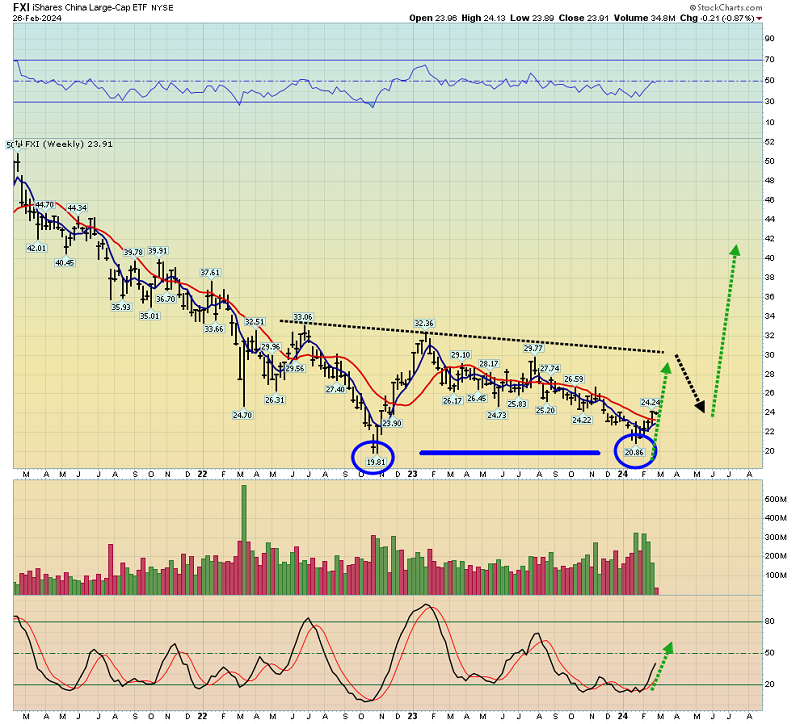Click the 26-Feb-2024 date label
800x724 pixels.
tap(37, 18)
